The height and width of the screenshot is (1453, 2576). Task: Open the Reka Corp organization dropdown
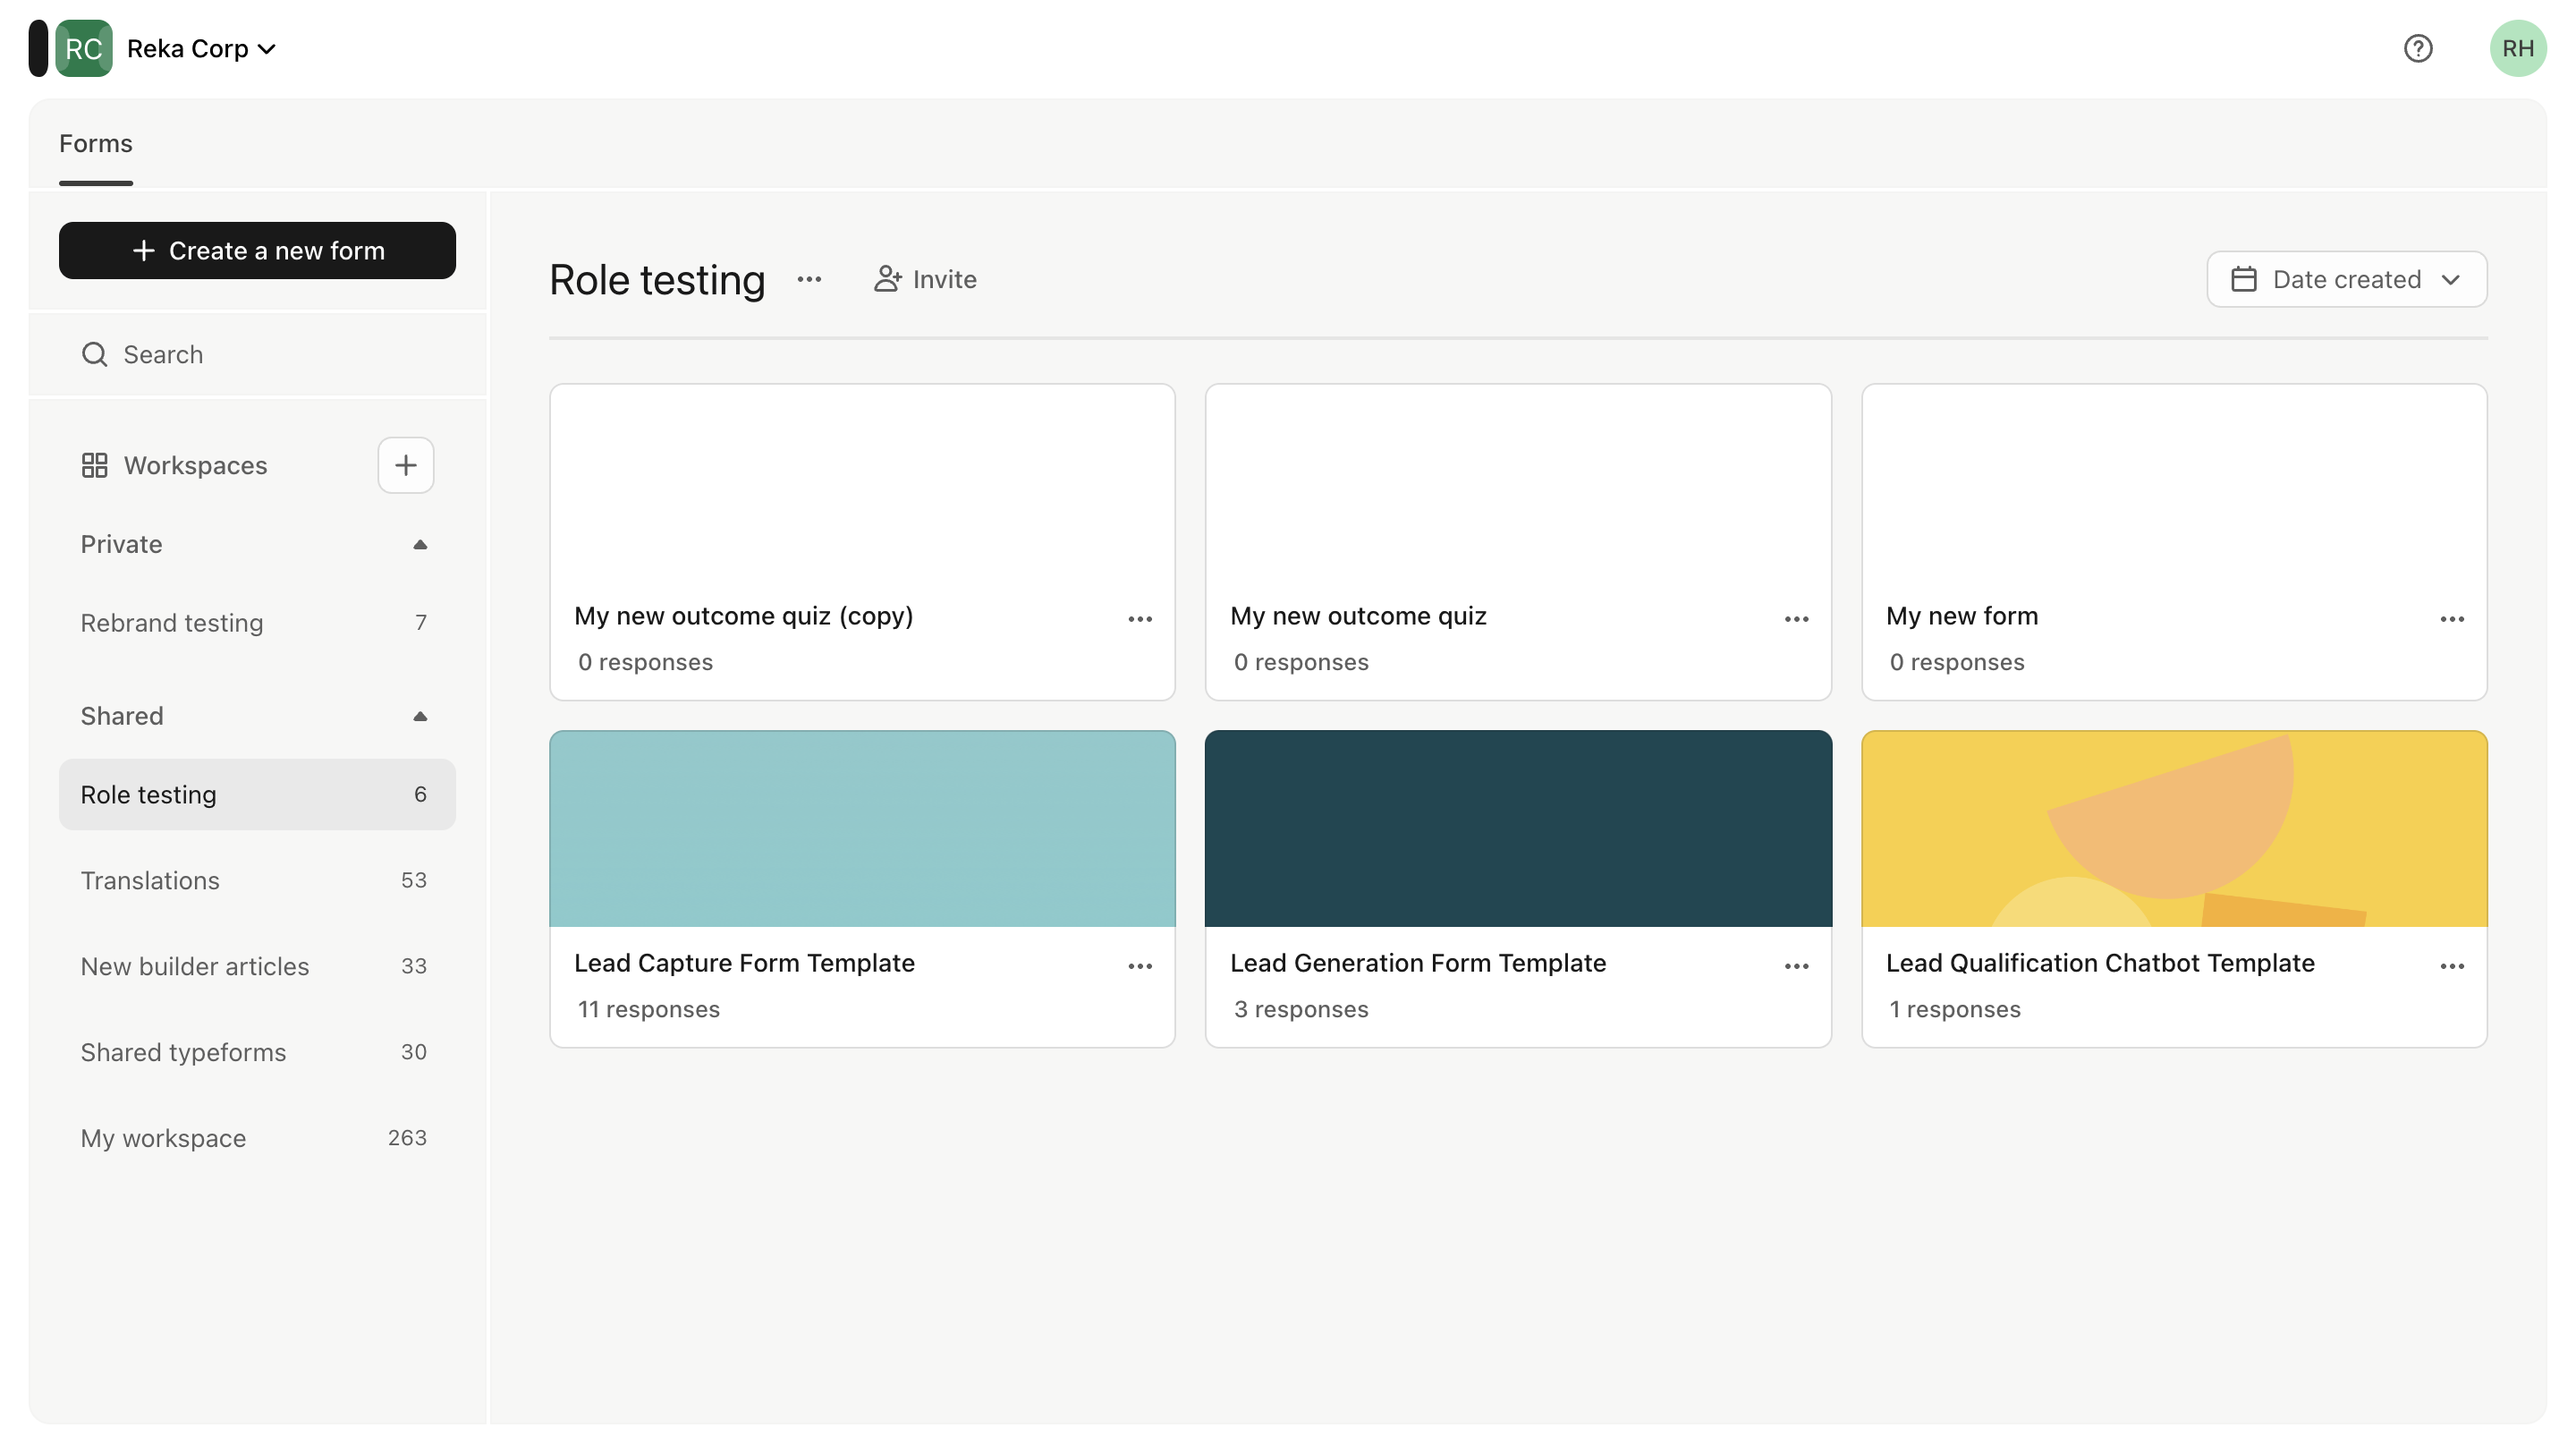(x=201, y=48)
